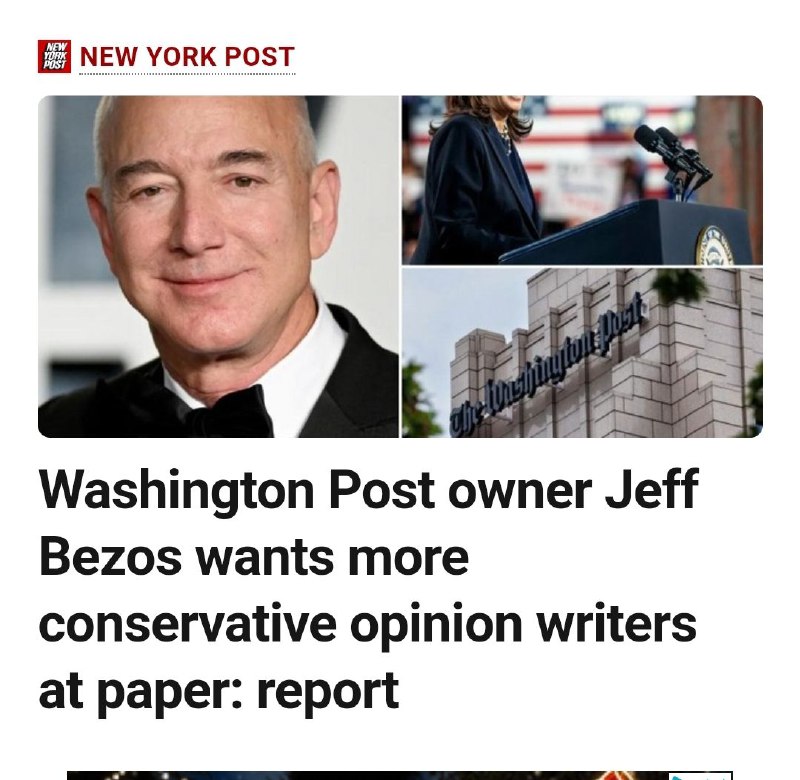Click the seal emblem on the podium

[x=715, y=246]
